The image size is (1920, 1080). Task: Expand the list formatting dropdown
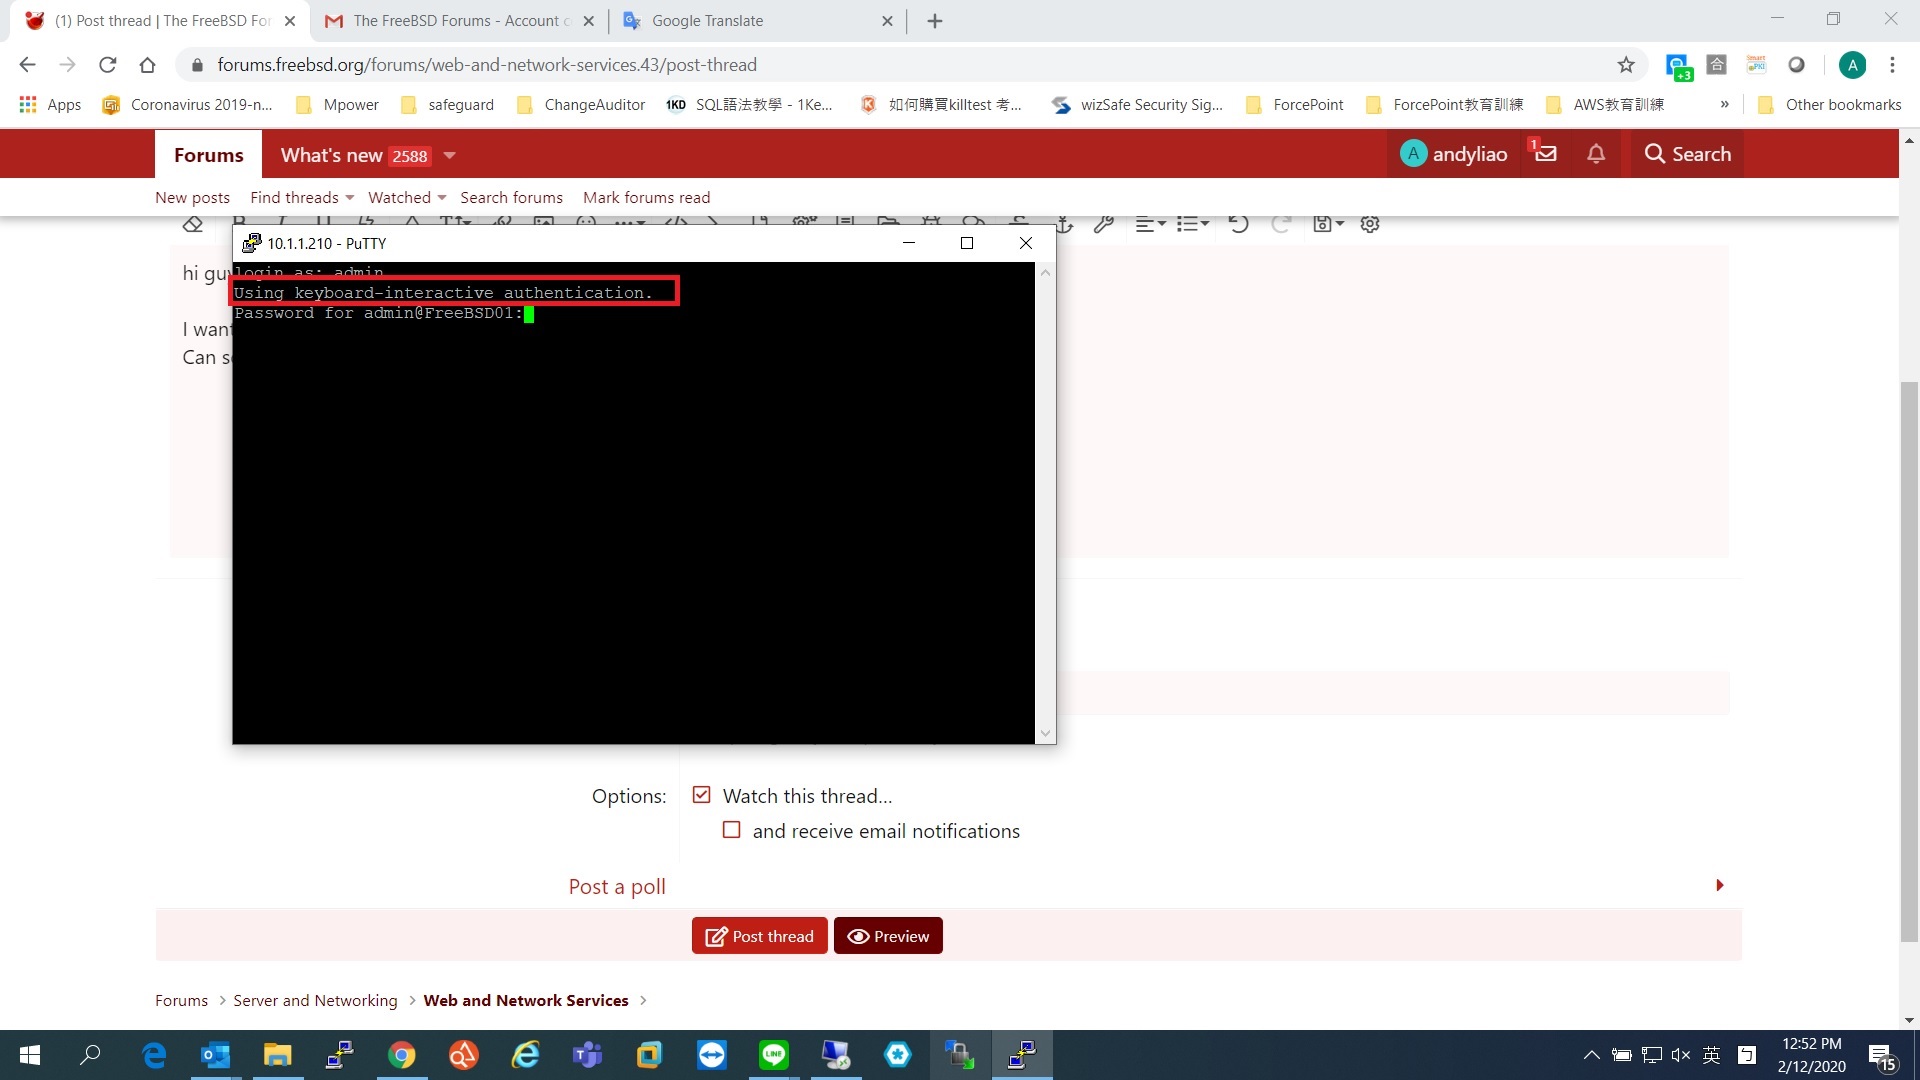coord(1192,224)
